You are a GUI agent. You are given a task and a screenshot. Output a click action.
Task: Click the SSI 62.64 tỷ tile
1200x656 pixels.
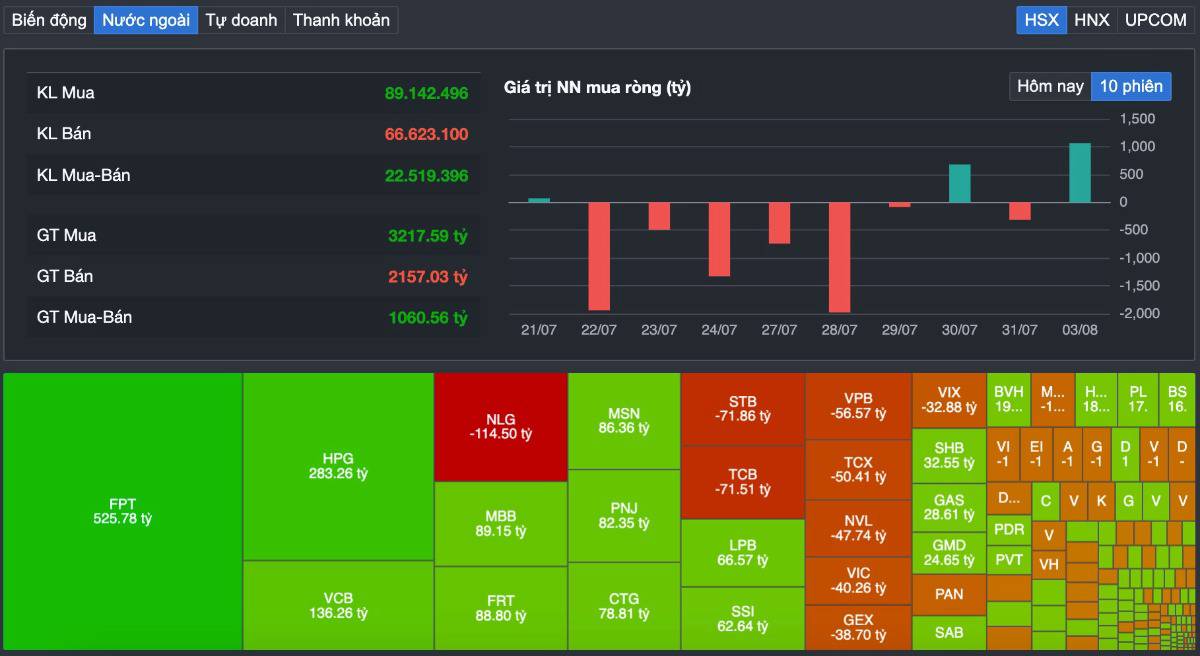tap(742, 618)
